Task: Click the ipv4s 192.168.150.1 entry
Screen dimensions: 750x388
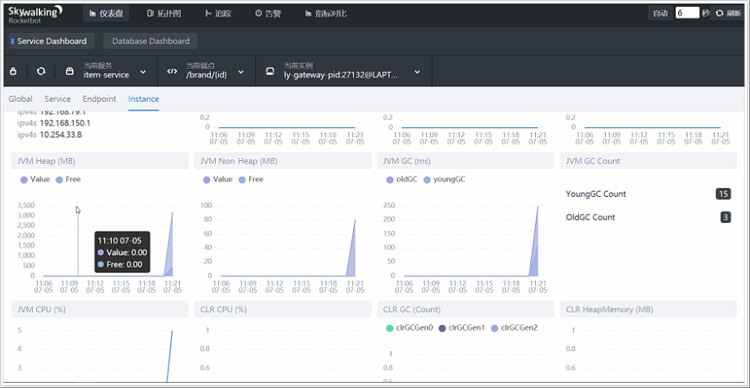Action: (54, 123)
